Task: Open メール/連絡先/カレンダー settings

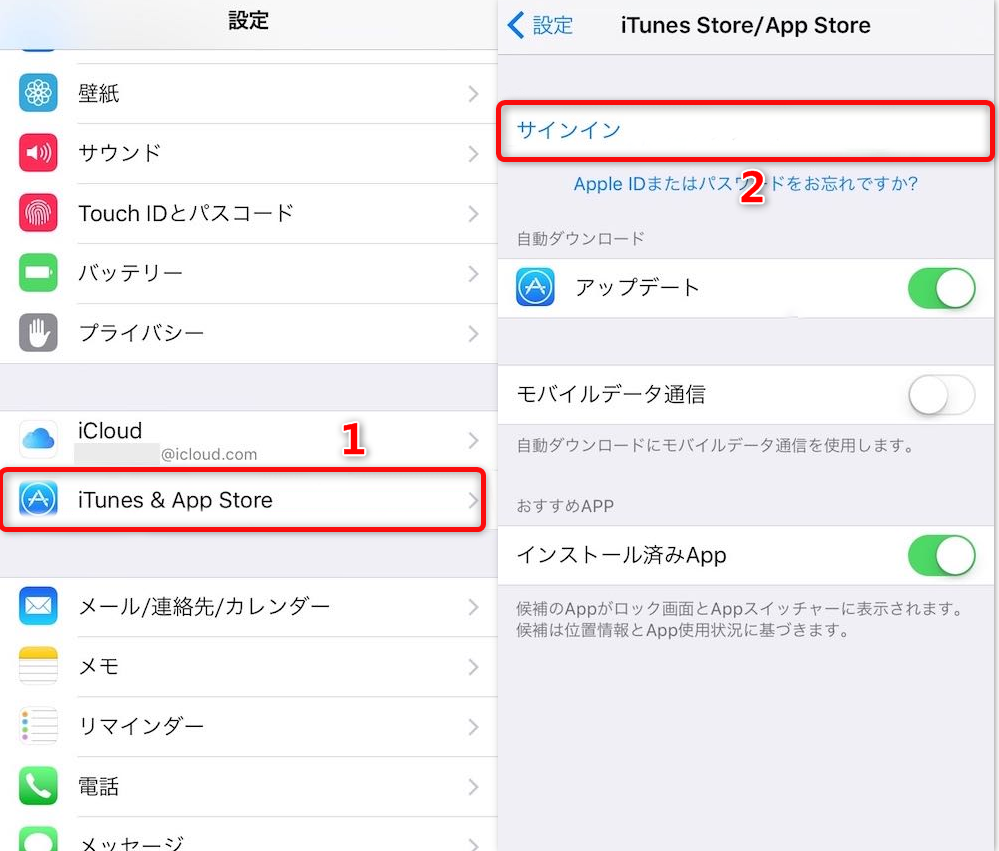Action: coord(248,606)
